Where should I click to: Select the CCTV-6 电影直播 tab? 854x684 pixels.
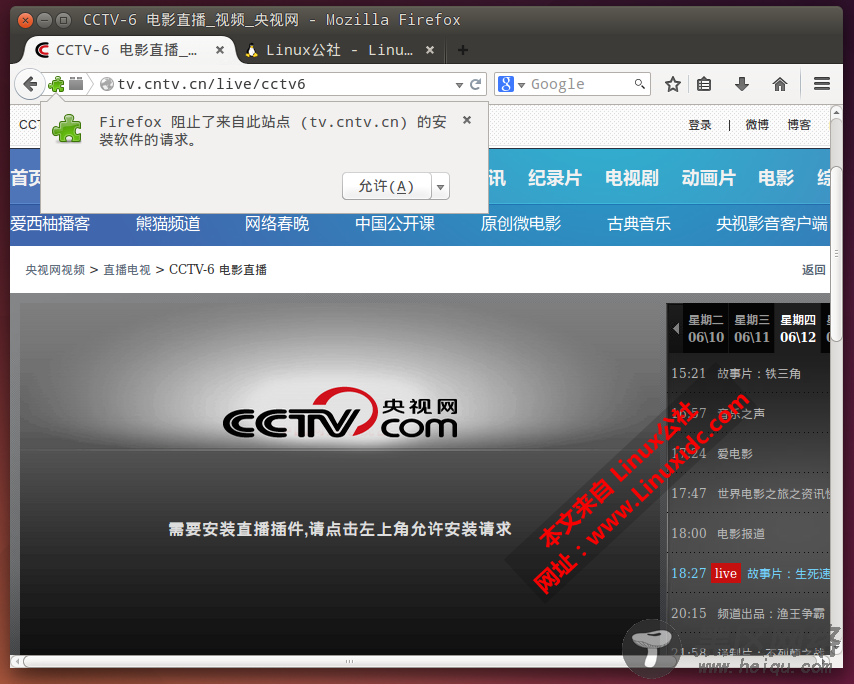click(x=129, y=50)
